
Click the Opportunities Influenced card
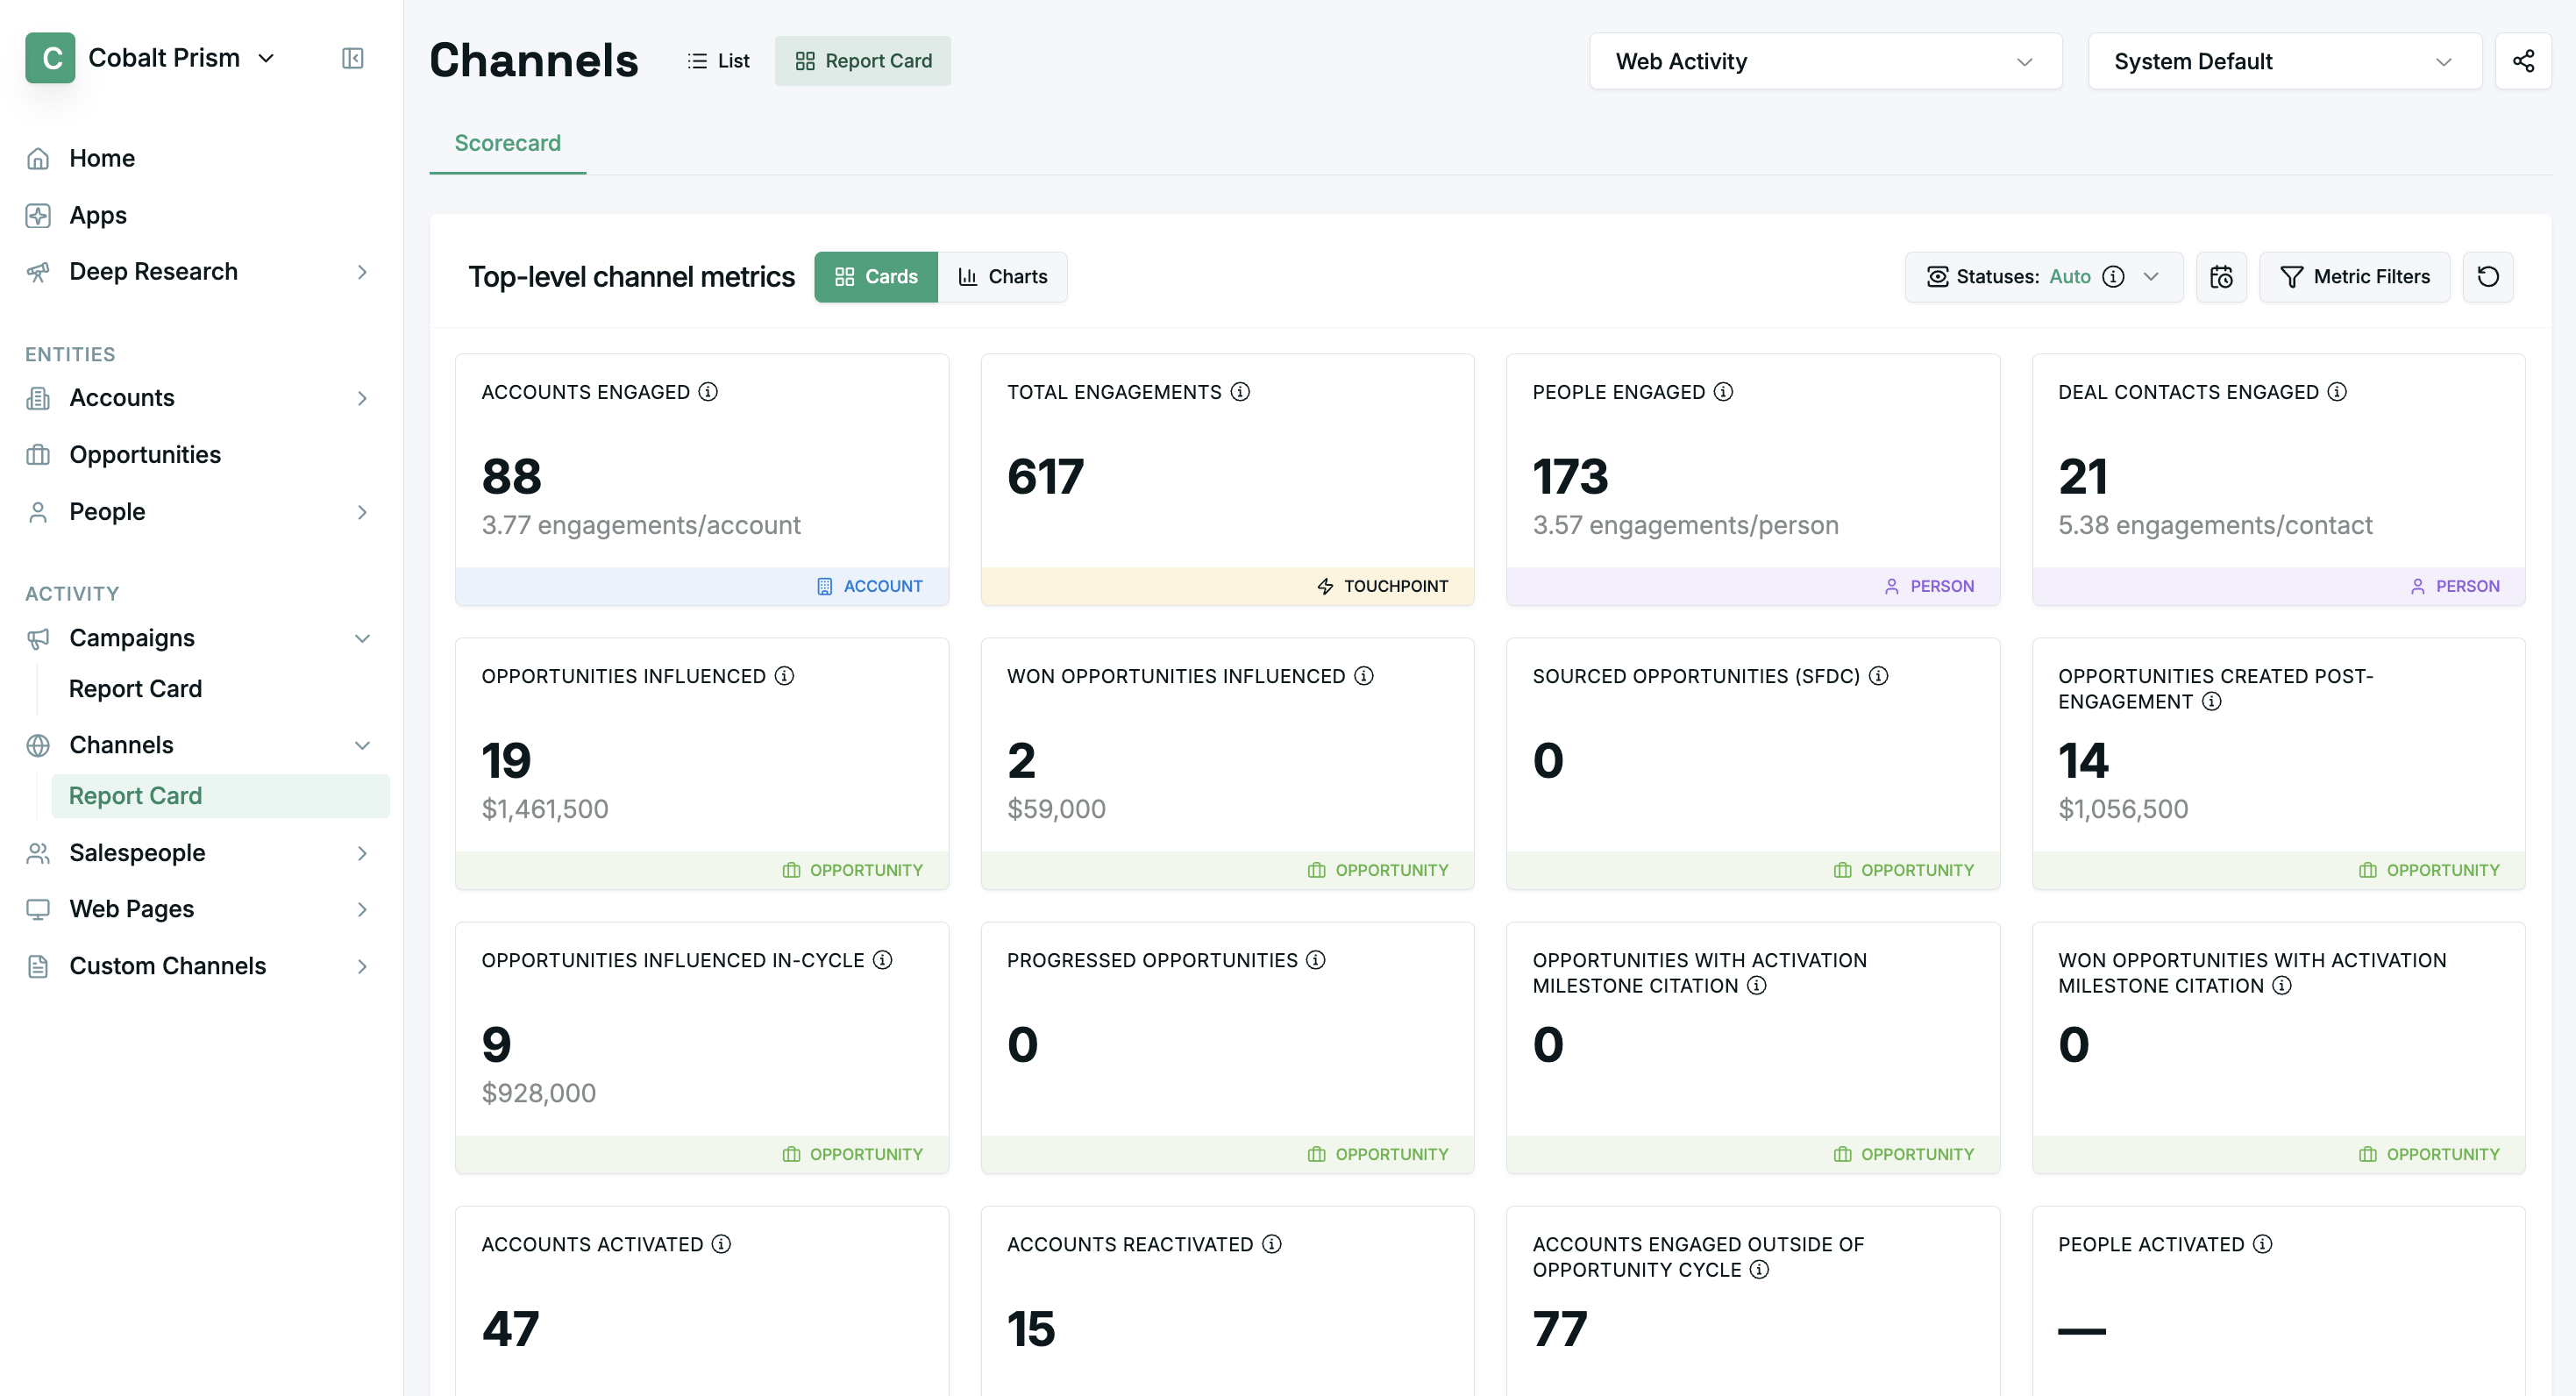(702, 763)
